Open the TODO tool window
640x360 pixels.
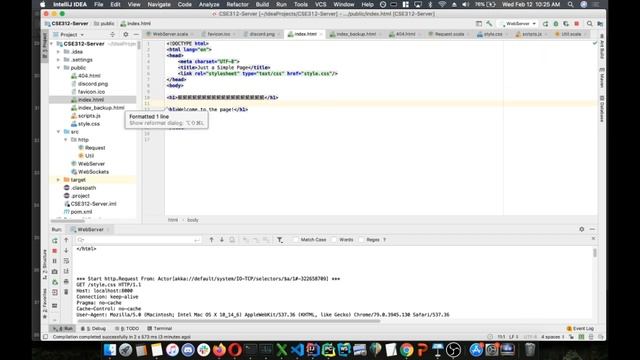click(x=127, y=328)
